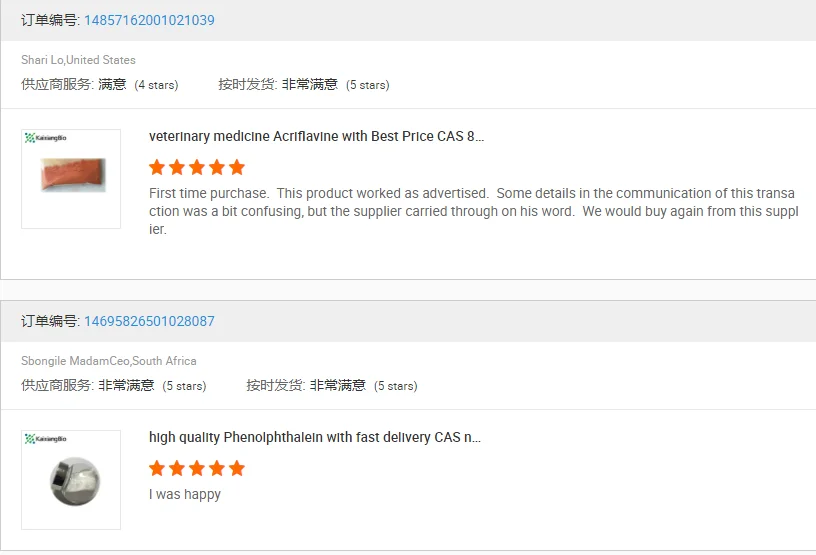Click the "(4 stars)" supplier service rating
Viewport: 816px width, 555px height.
156,85
